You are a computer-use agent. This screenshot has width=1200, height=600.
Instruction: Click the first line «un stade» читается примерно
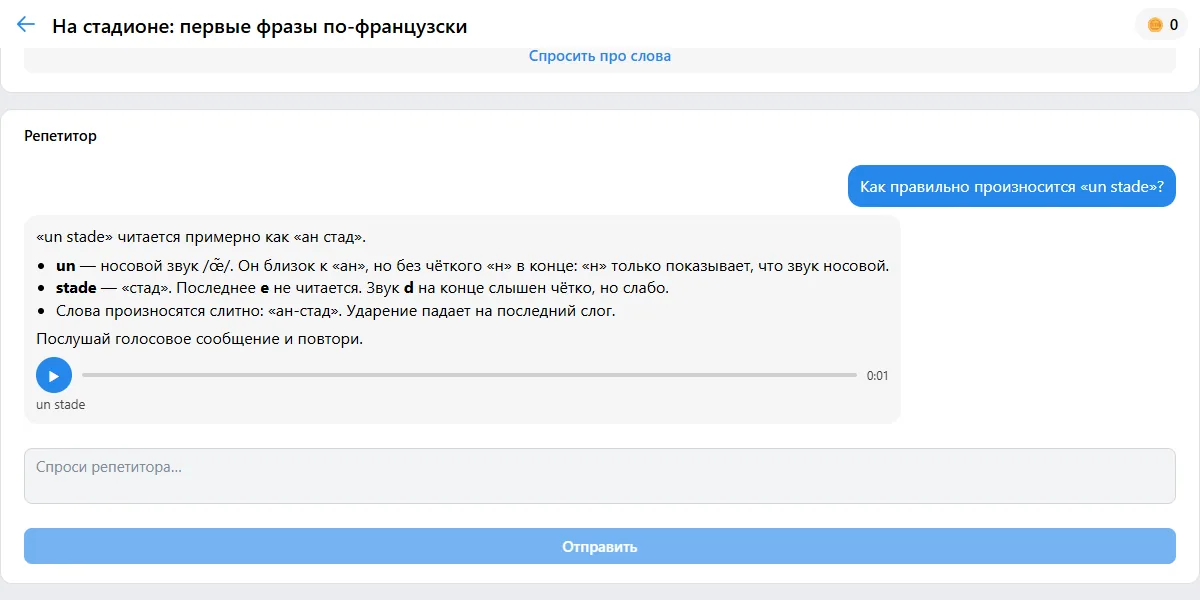coord(201,238)
